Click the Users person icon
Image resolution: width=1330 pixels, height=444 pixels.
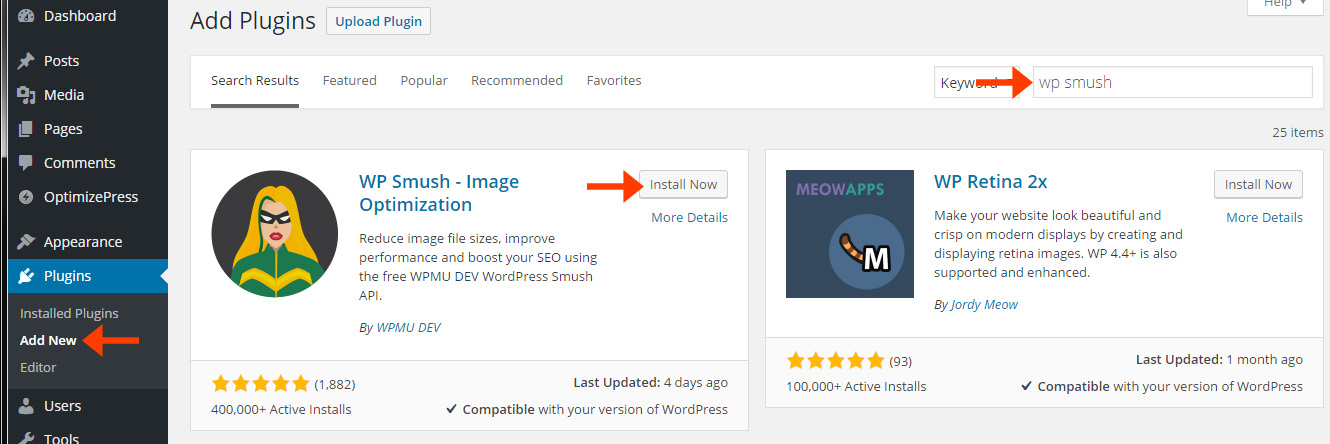coord(26,406)
